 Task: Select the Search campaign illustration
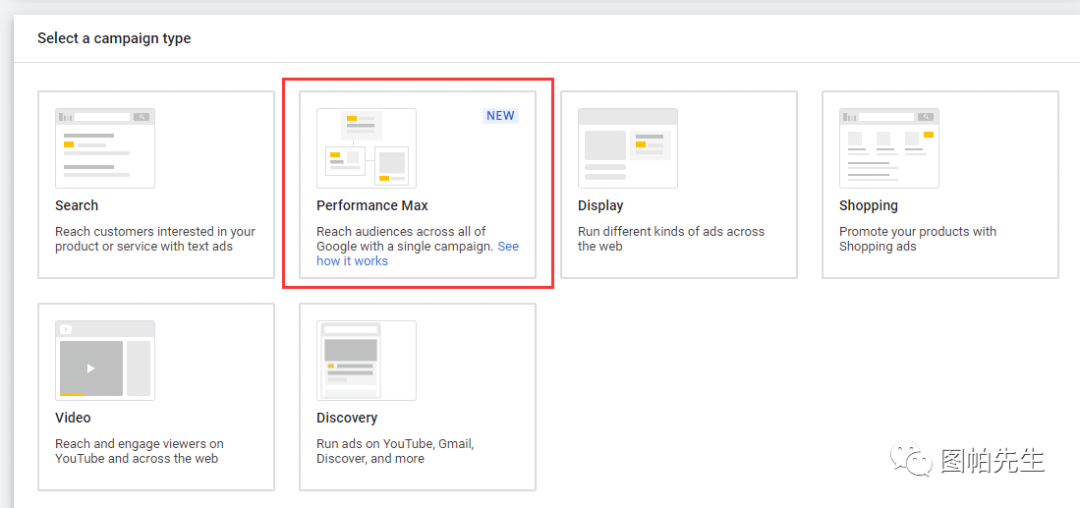105,148
